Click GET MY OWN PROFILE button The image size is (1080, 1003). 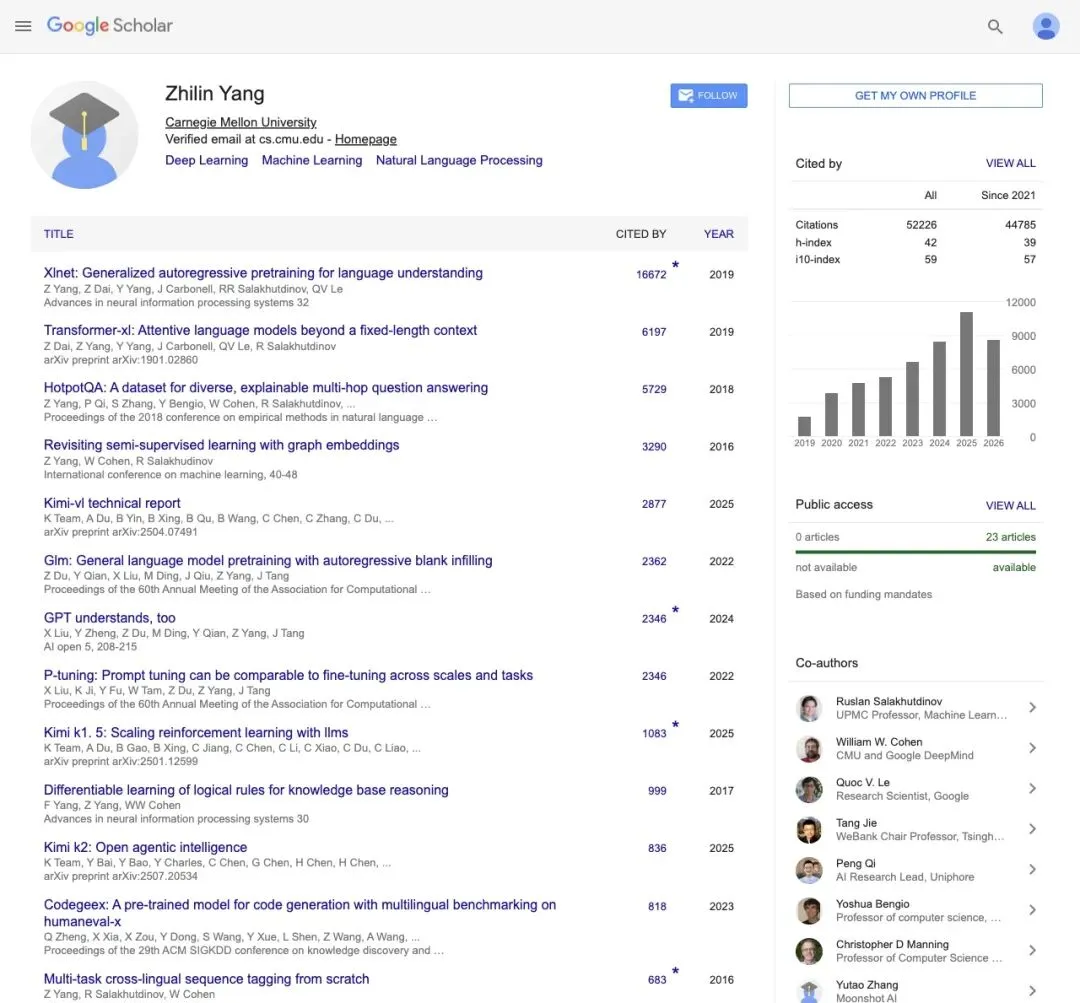(915, 96)
